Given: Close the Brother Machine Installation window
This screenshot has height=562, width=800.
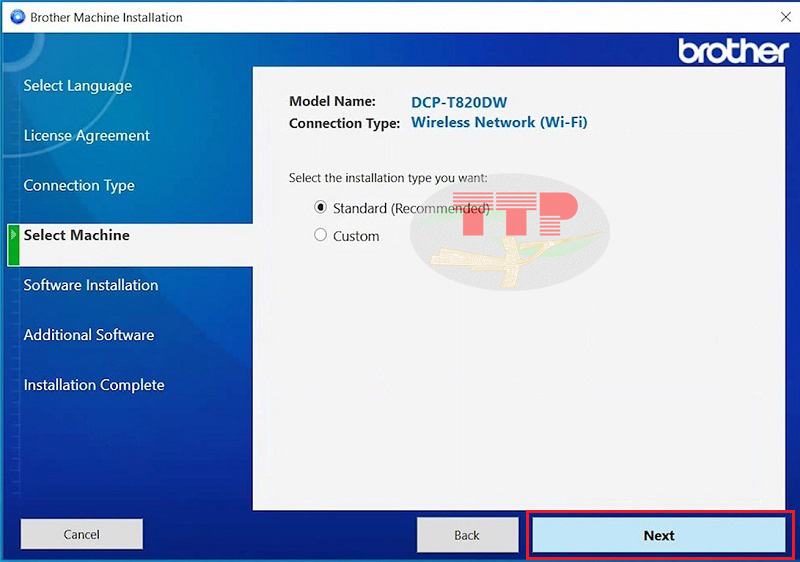Looking at the screenshot, I should click(x=786, y=17).
